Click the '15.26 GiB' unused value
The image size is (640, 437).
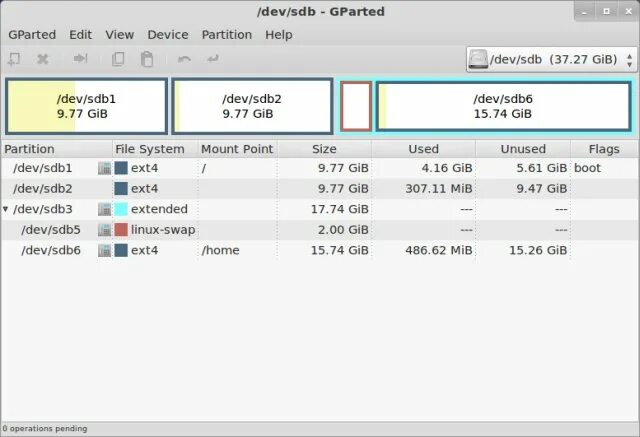click(538, 250)
